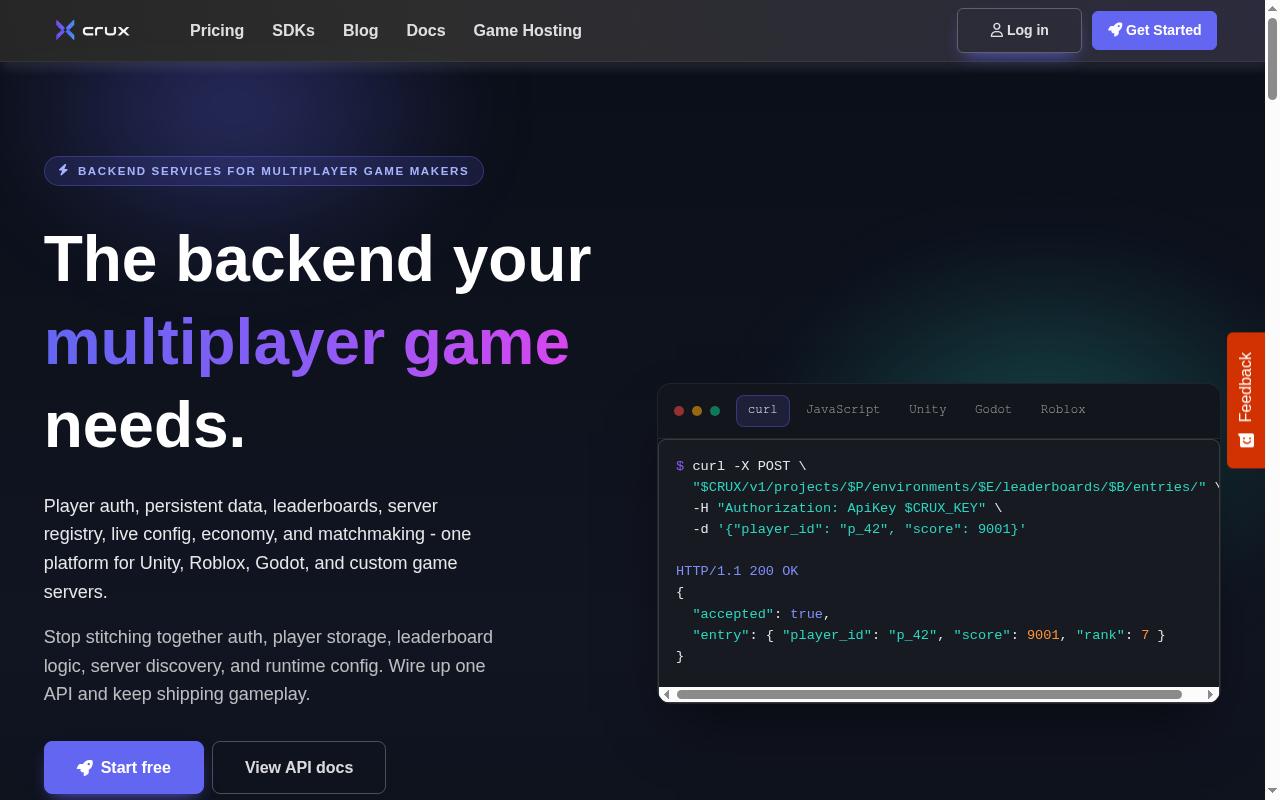Click the code panel horizontal scrollbar thumb
The image size is (1280, 800).
(x=929, y=694)
